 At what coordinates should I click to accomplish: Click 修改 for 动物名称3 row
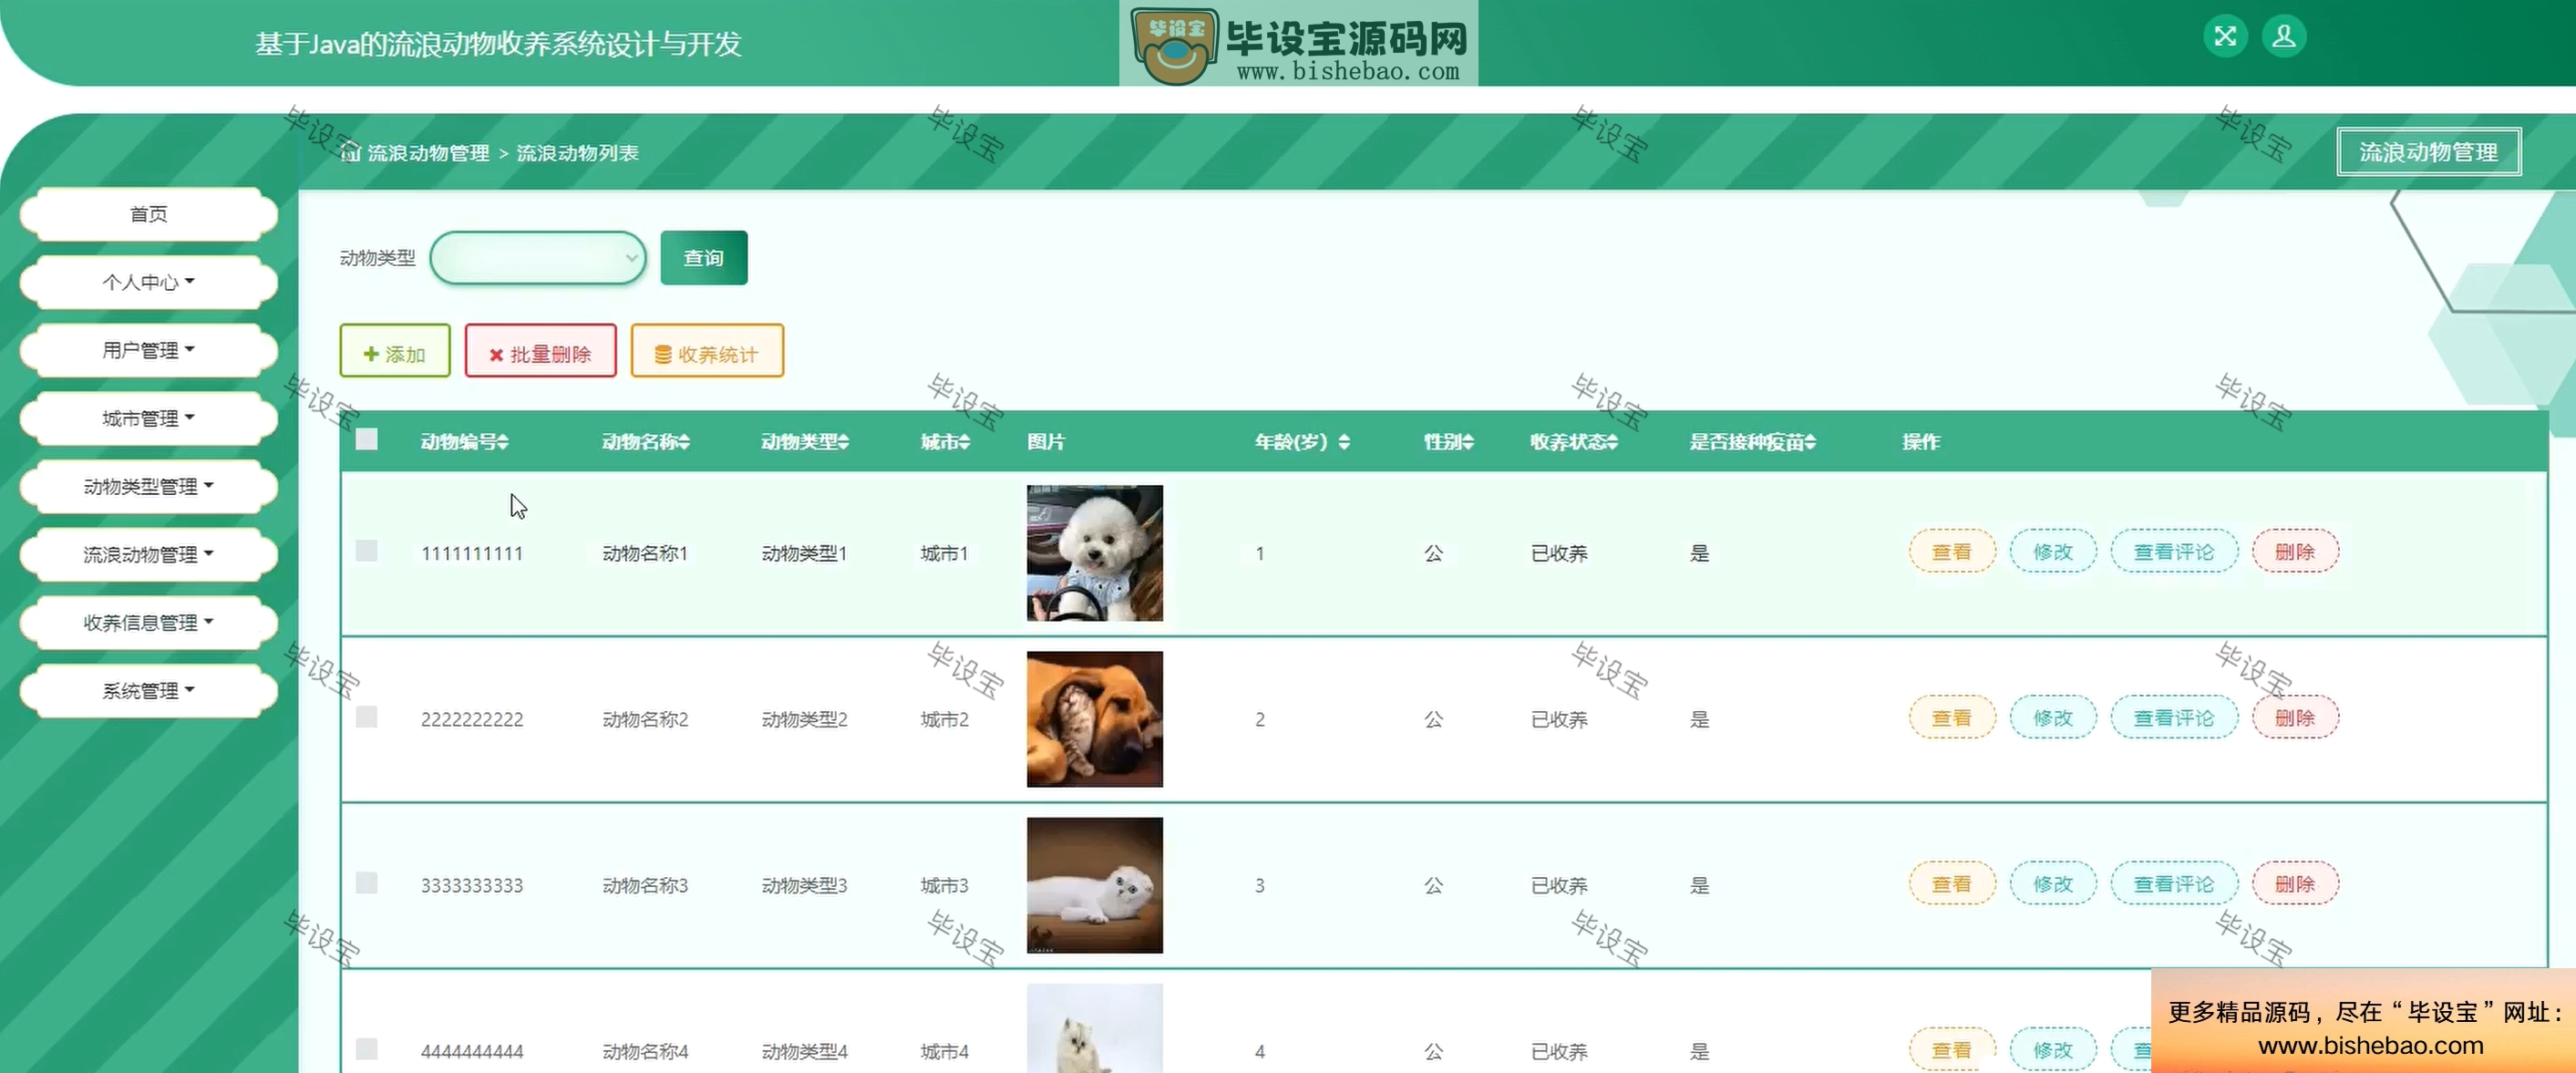2053,883
